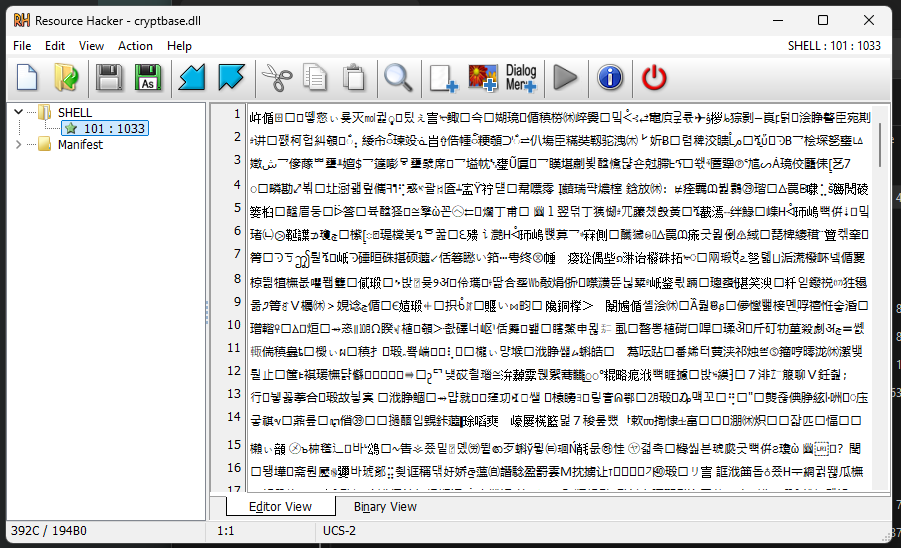901x548 pixels.
Task: Select the Editor View tab
Action: coord(280,507)
